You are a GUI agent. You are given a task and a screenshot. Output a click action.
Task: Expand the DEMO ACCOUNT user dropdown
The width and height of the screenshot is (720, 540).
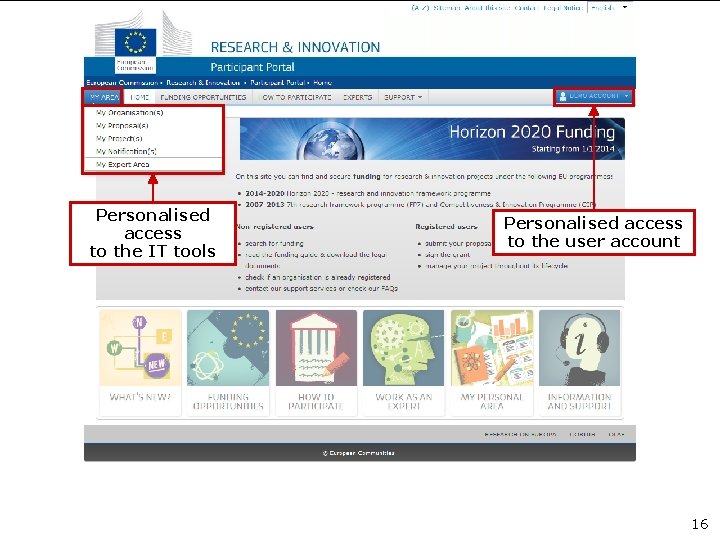[594, 96]
